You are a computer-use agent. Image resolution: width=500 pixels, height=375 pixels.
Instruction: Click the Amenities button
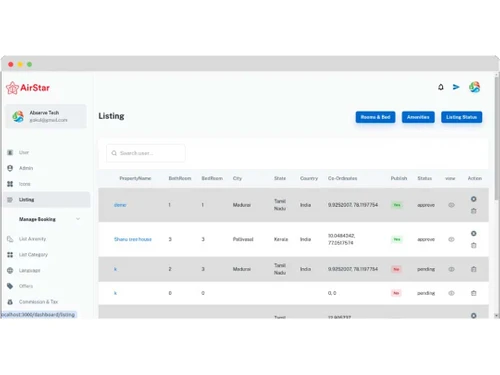point(418,117)
